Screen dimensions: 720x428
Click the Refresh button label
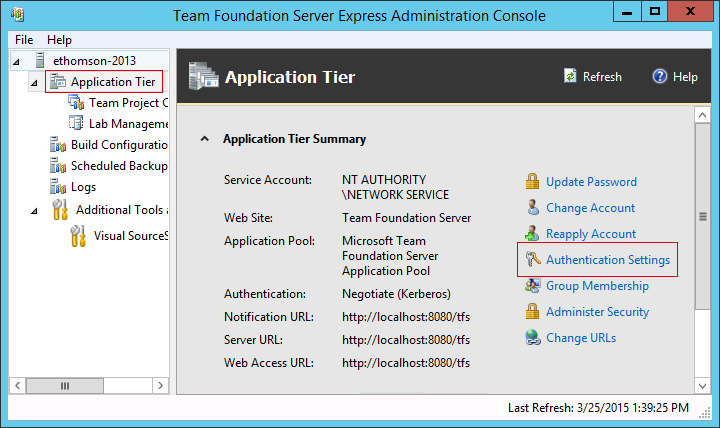602,77
